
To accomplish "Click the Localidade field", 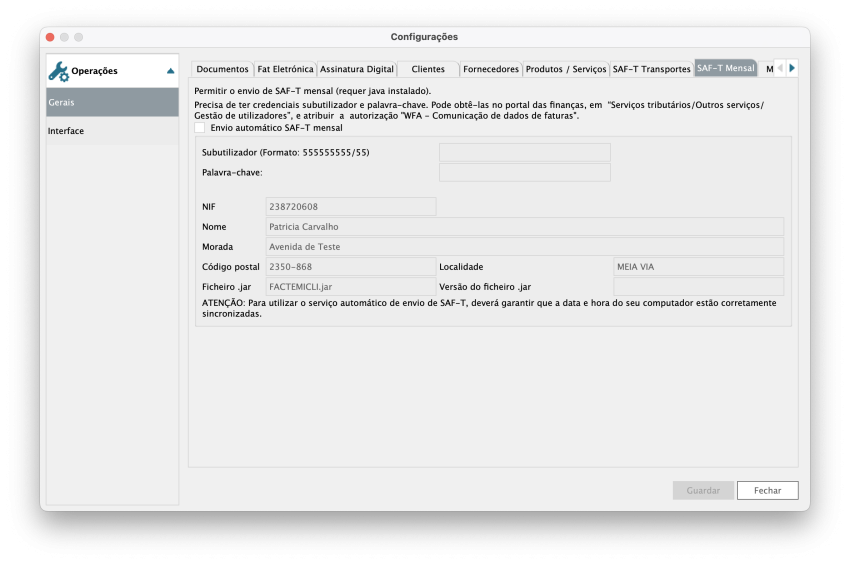I will (x=697, y=267).
